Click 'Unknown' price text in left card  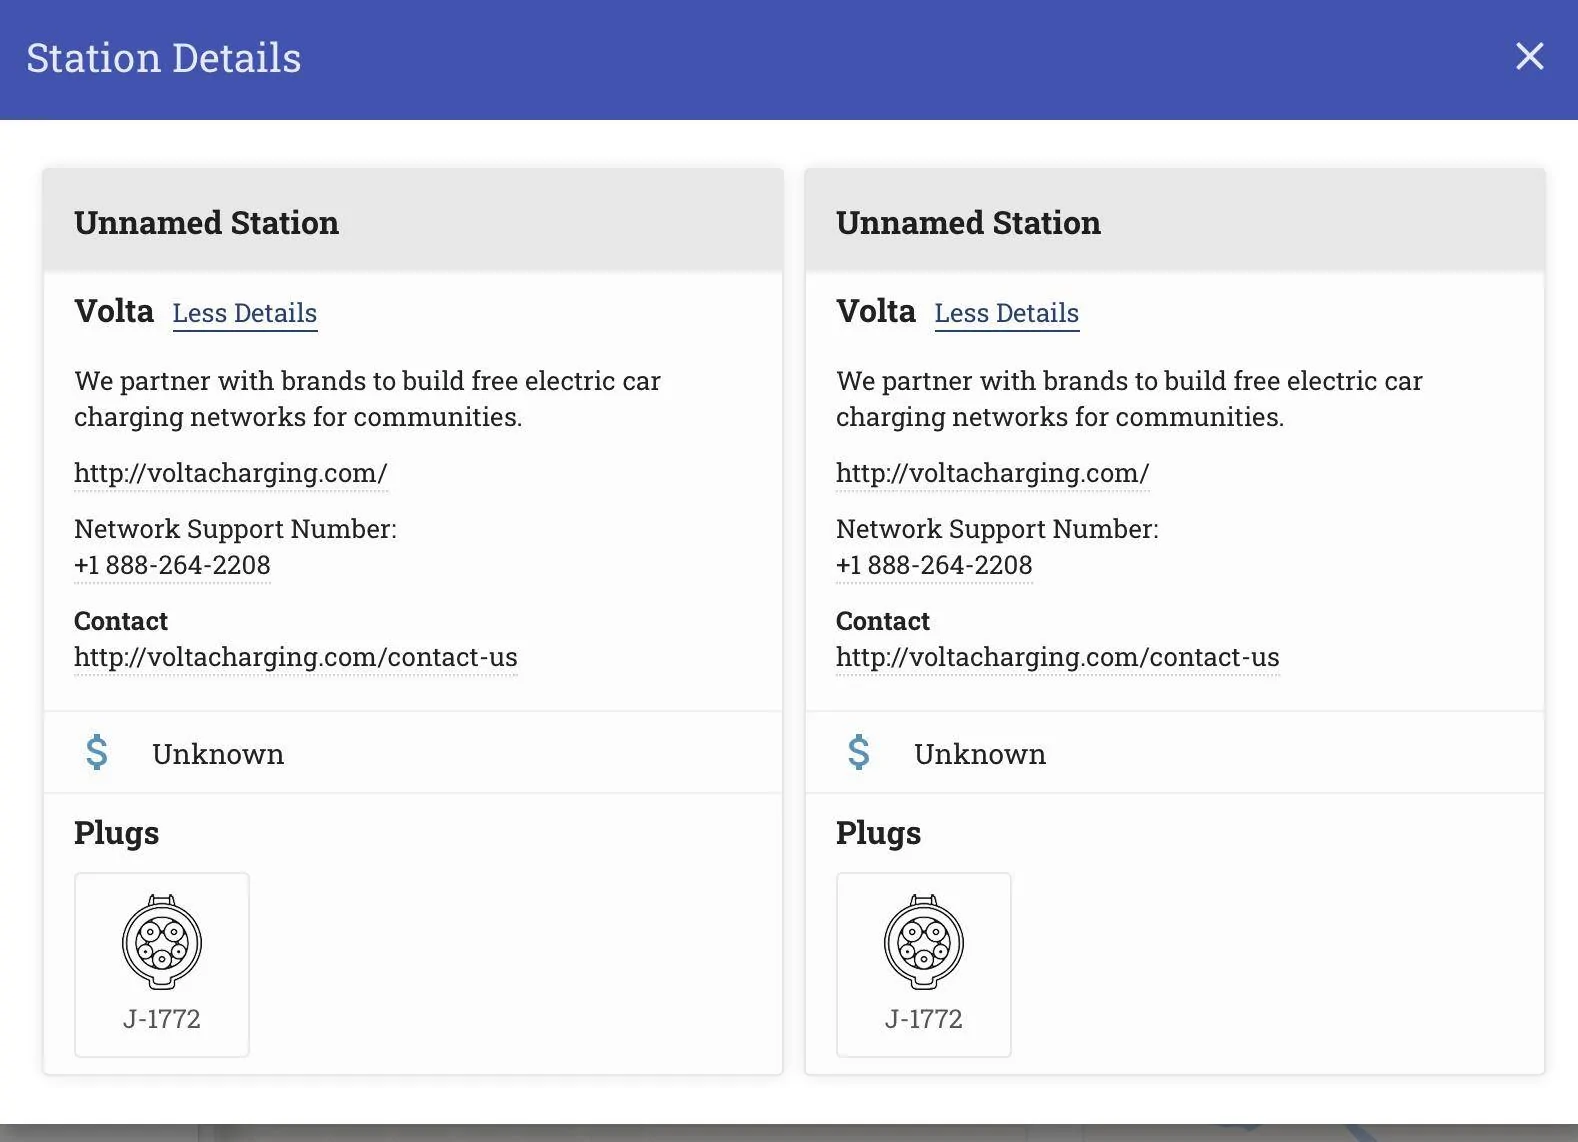pos(218,754)
